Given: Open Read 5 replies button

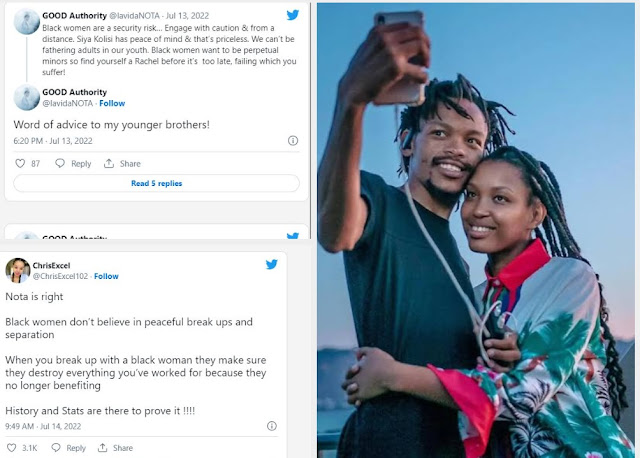Looking at the screenshot, I should click(x=156, y=183).
